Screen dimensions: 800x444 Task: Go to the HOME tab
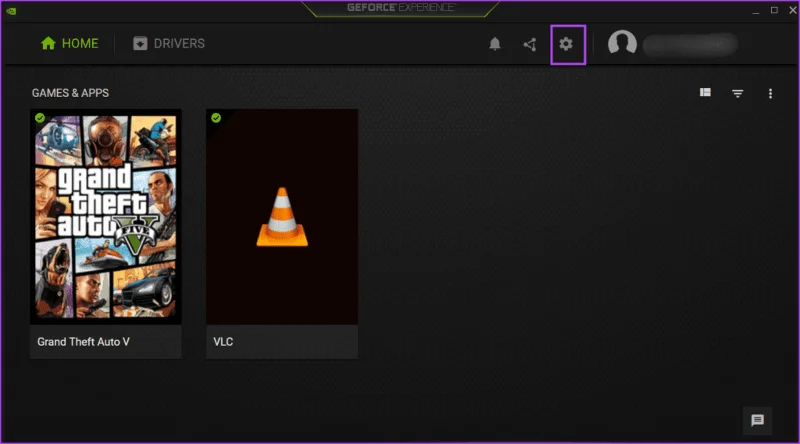[x=69, y=43]
